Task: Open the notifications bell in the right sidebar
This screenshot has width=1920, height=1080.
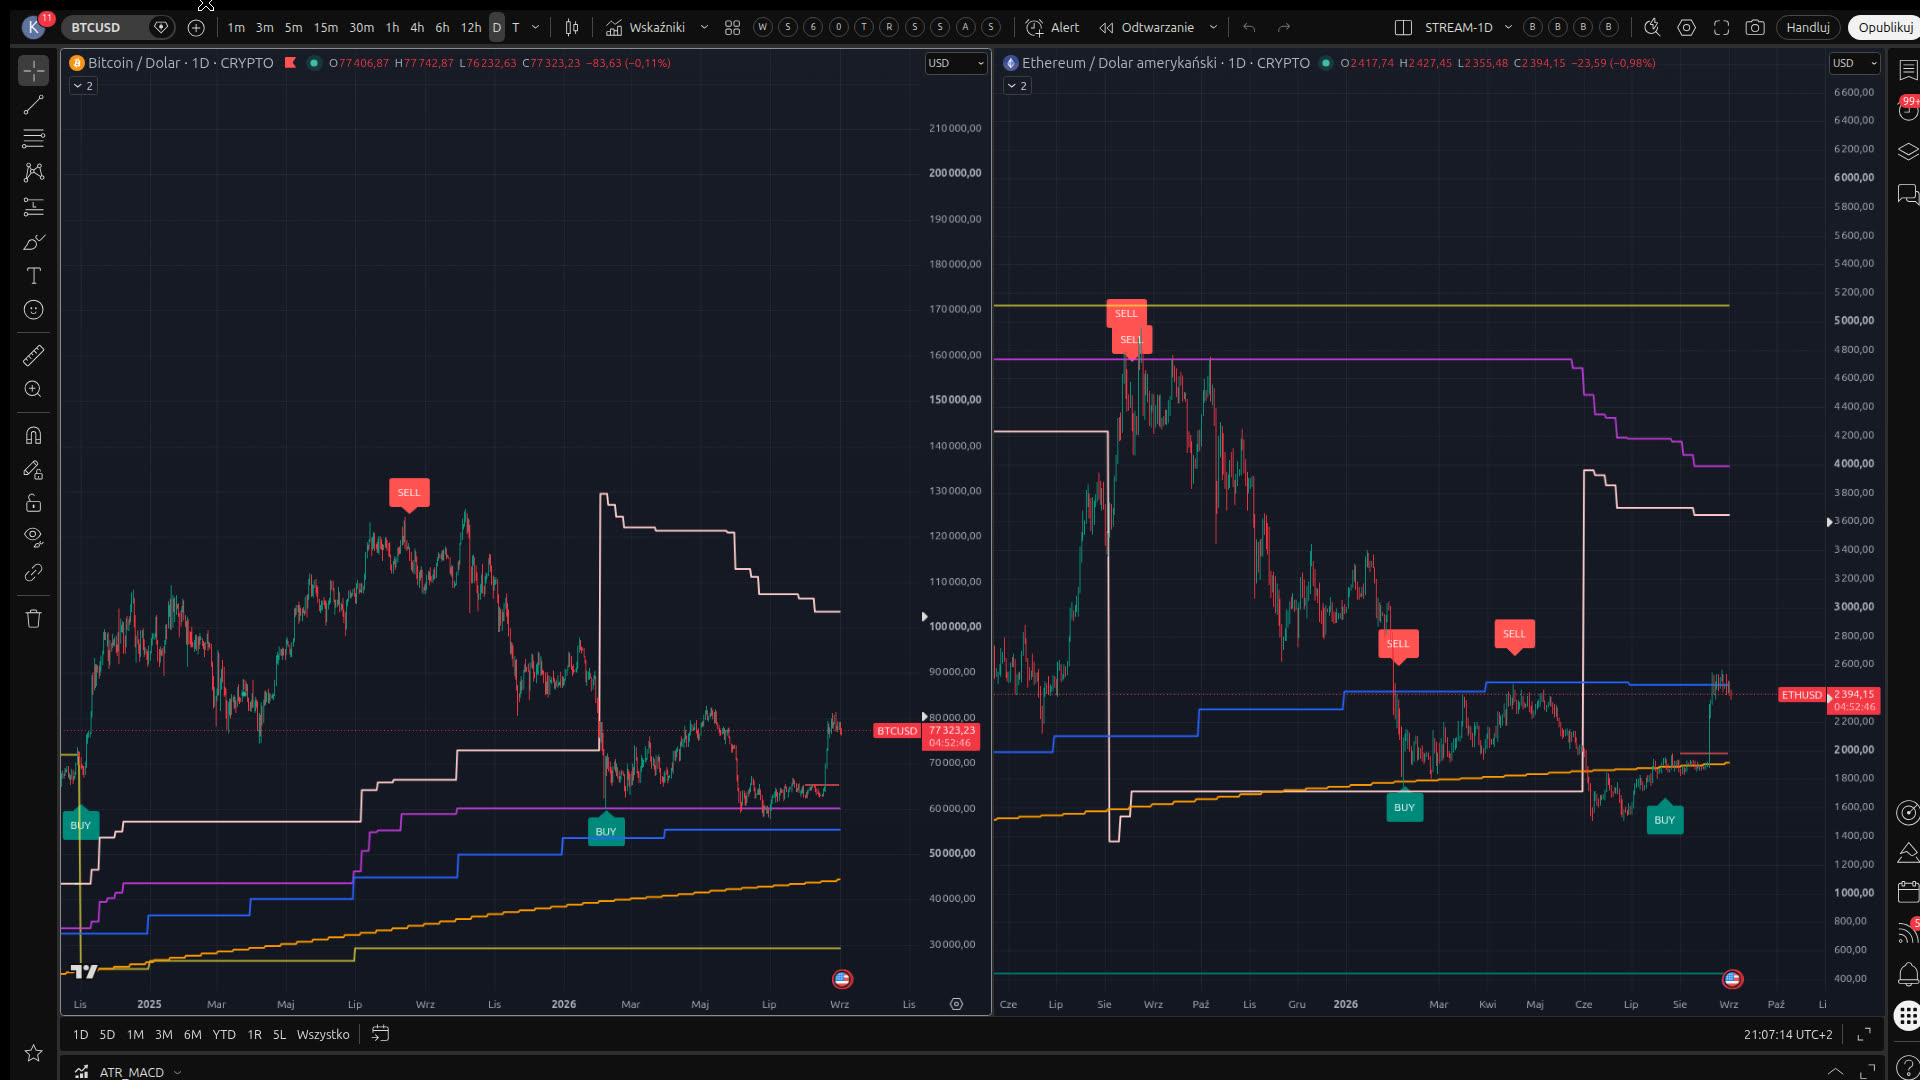Action: (1908, 973)
